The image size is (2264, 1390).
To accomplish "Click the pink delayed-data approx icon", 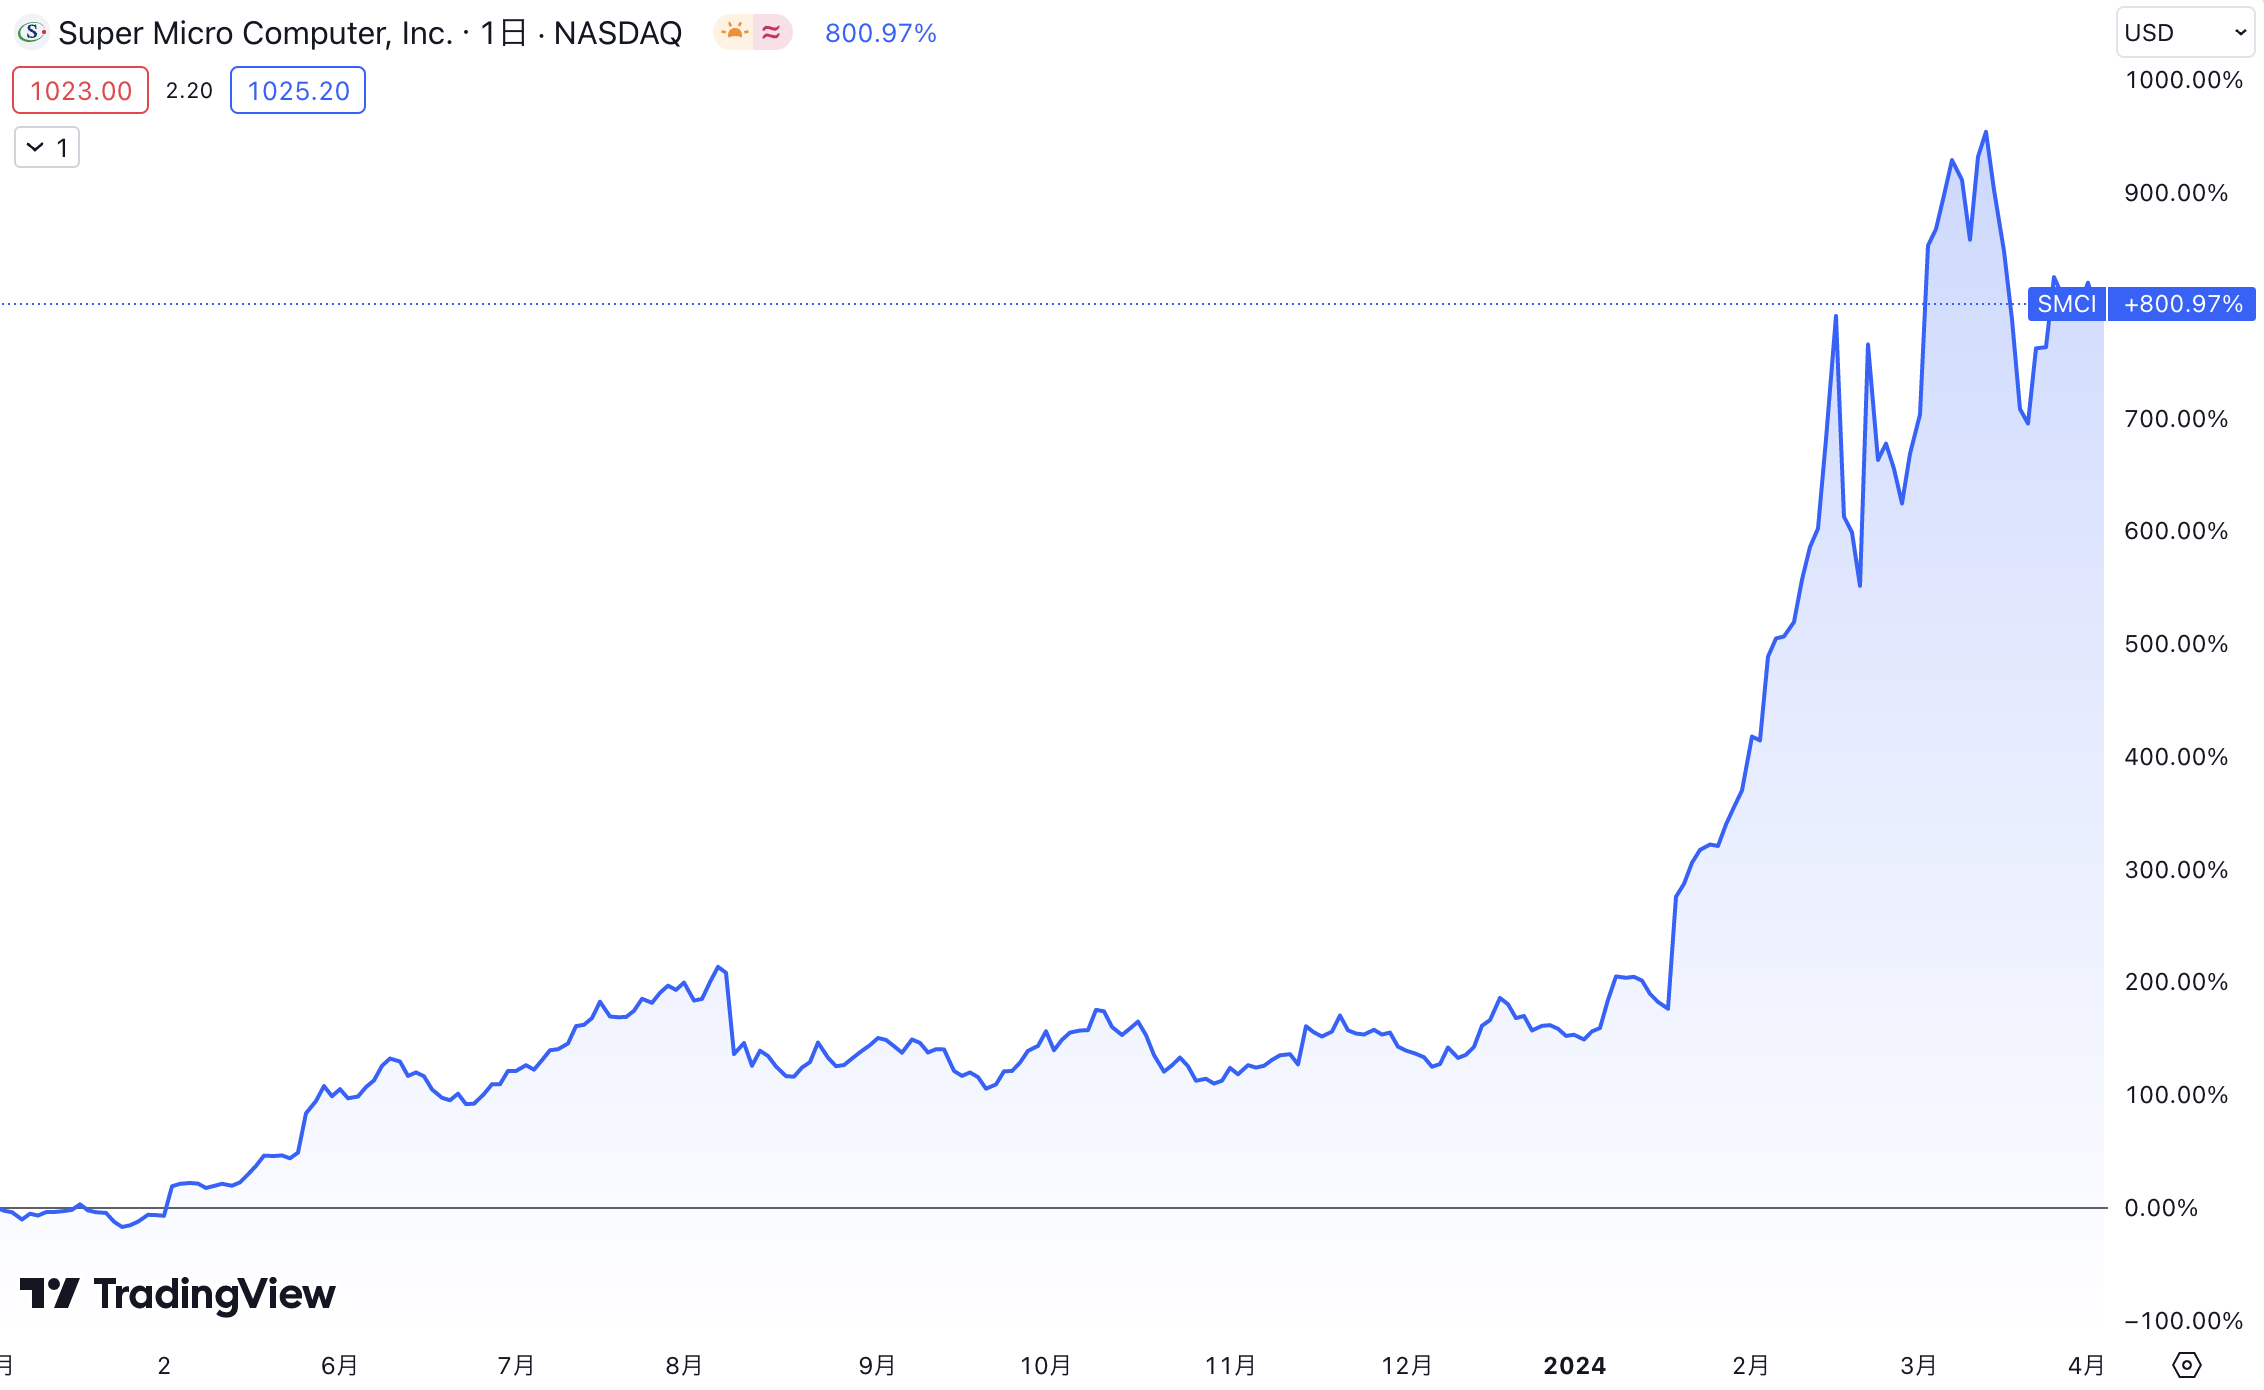I will click(x=771, y=33).
